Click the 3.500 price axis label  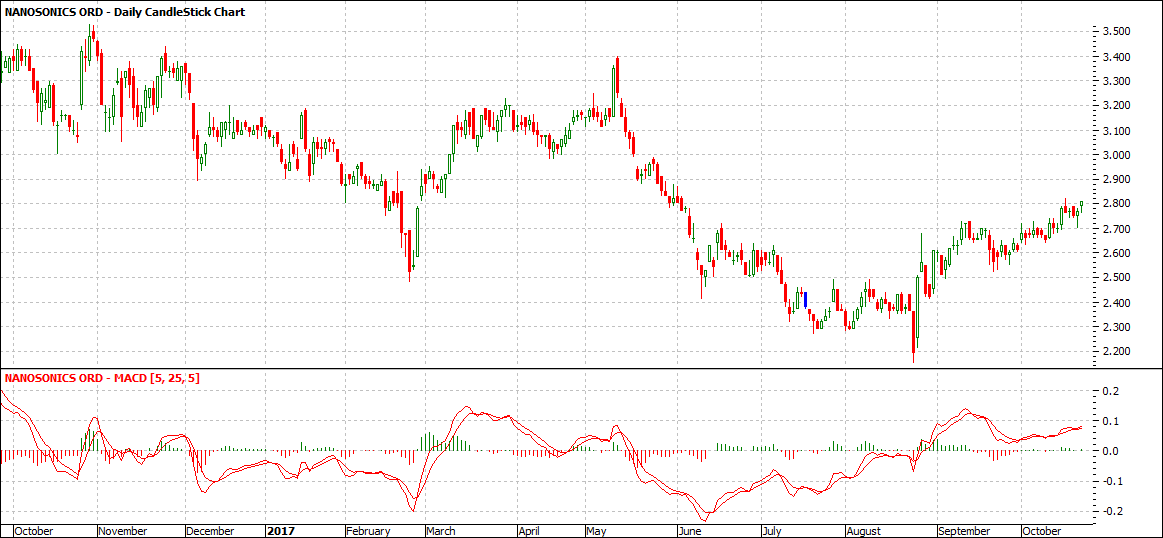tap(1116, 31)
